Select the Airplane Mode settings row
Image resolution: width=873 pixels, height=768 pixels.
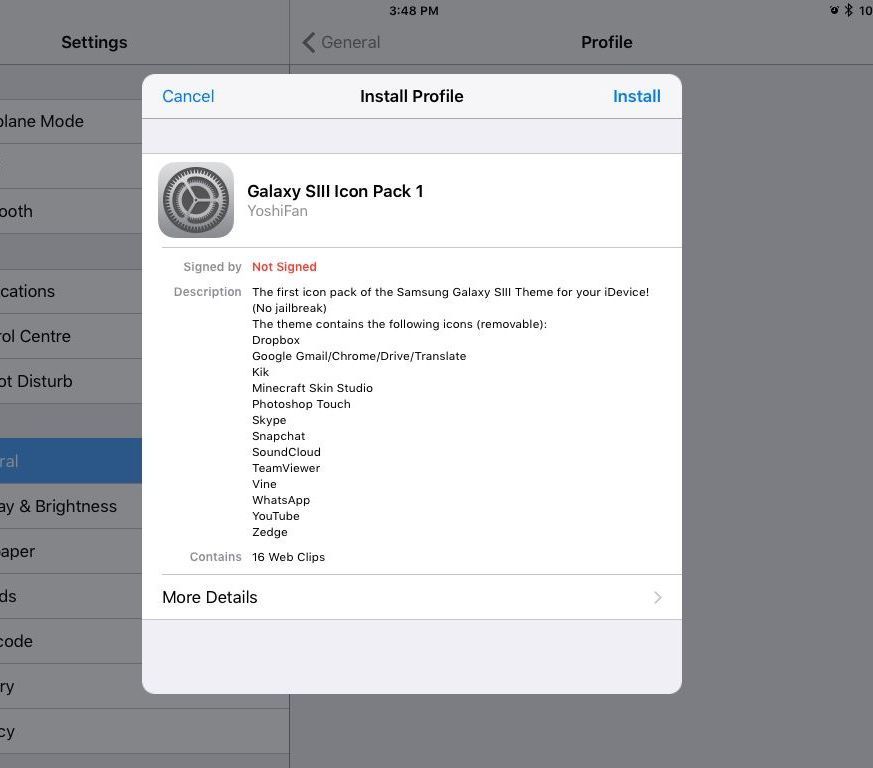coord(71,121)
